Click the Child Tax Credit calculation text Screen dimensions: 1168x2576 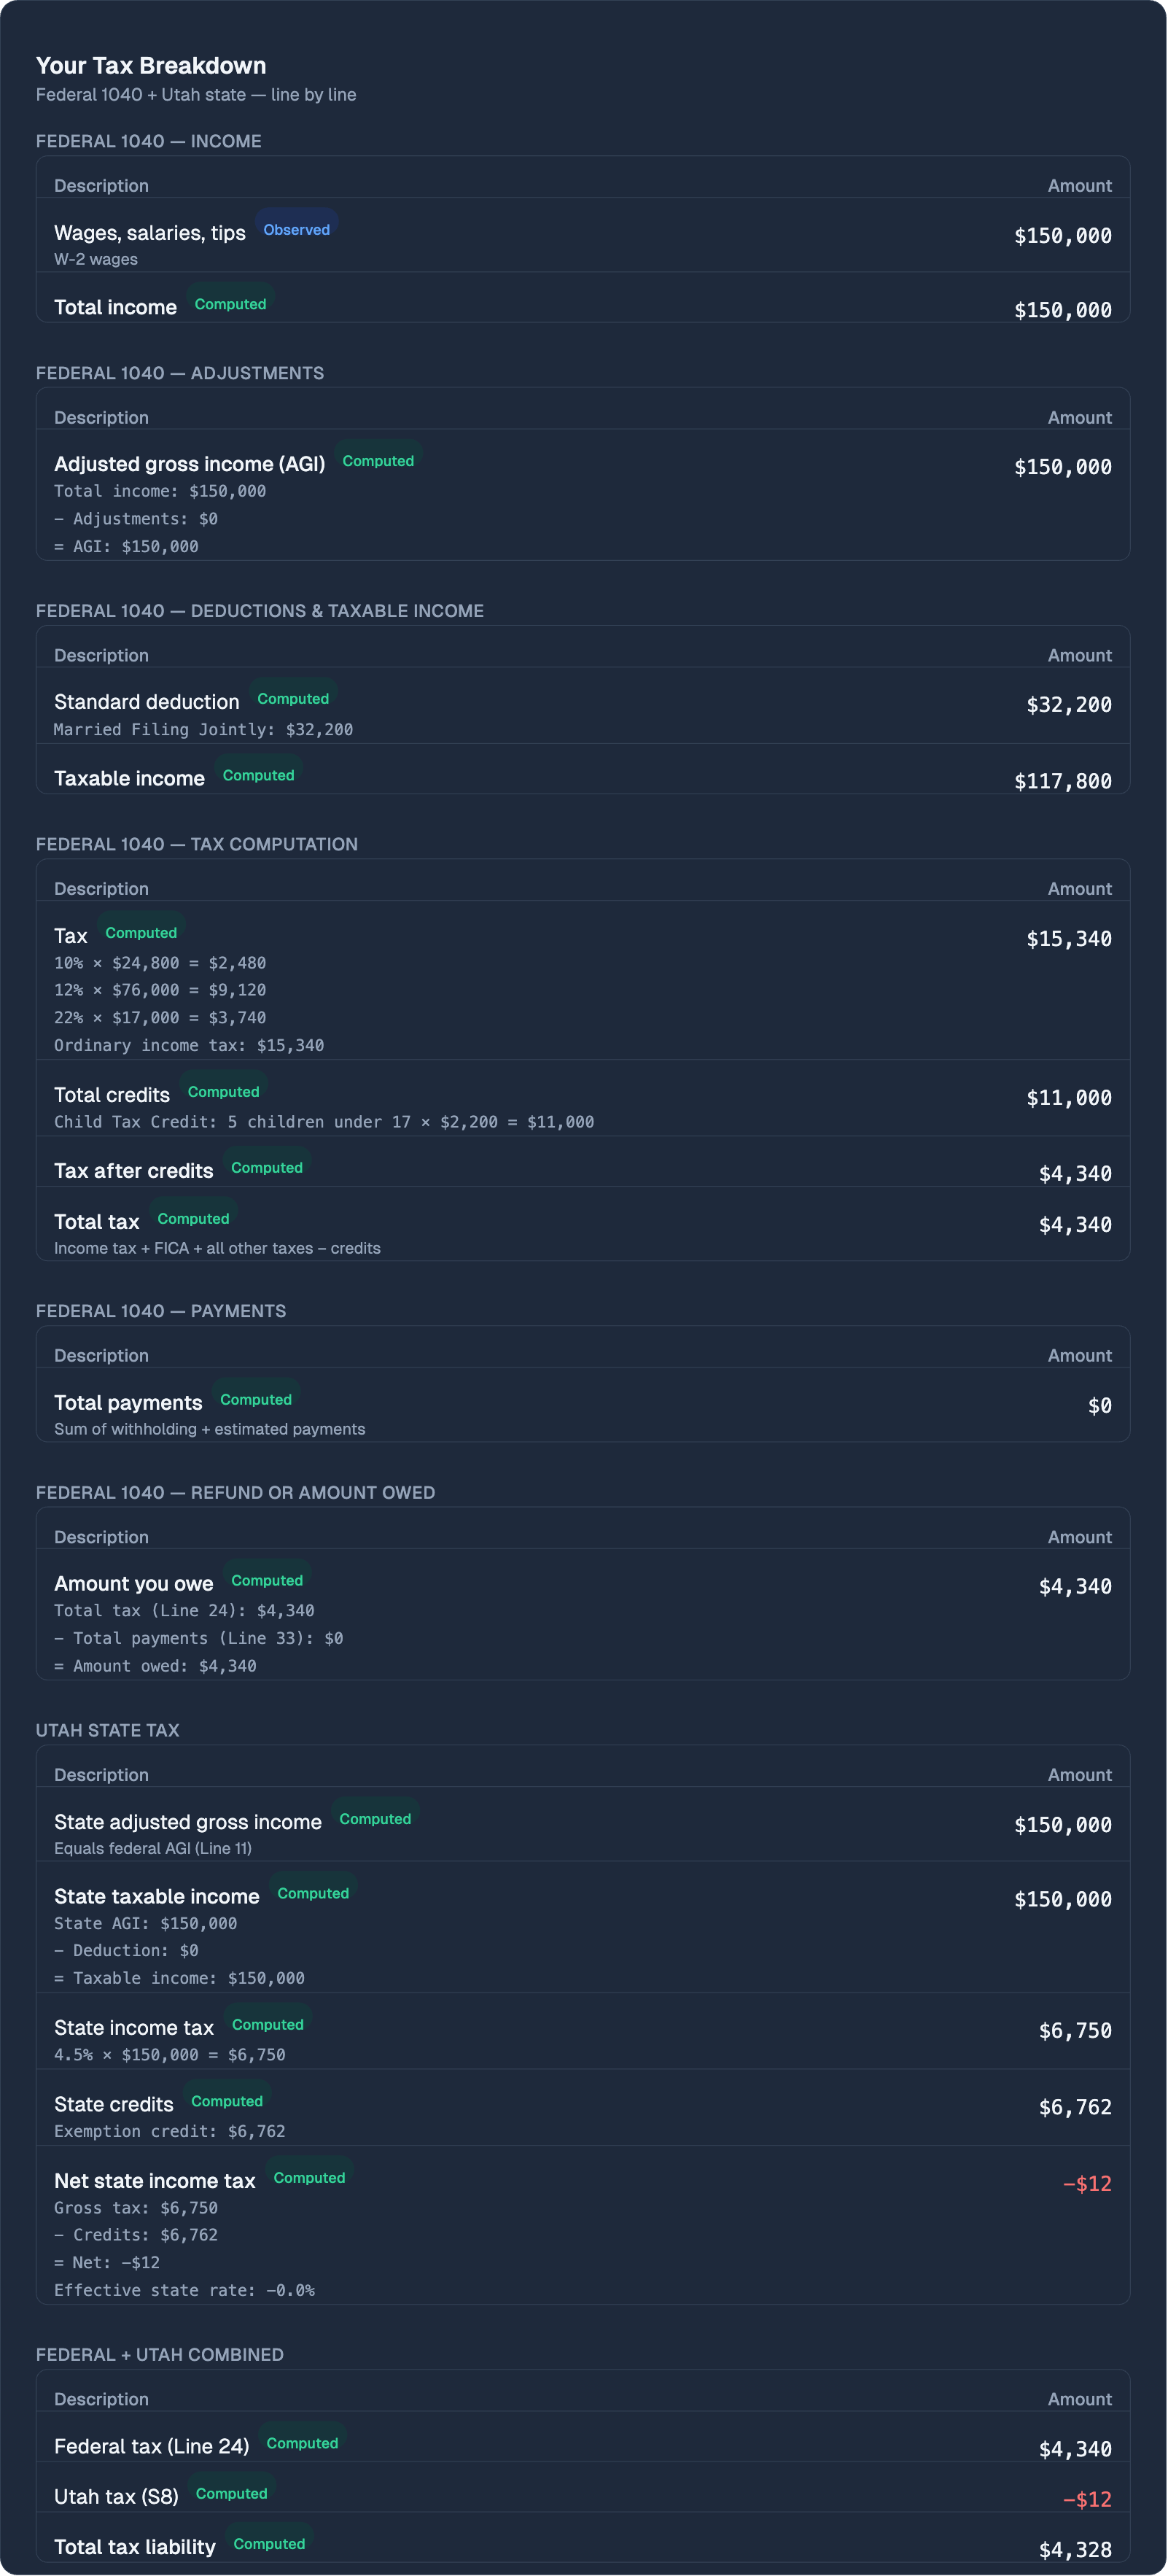point(324,1122)
